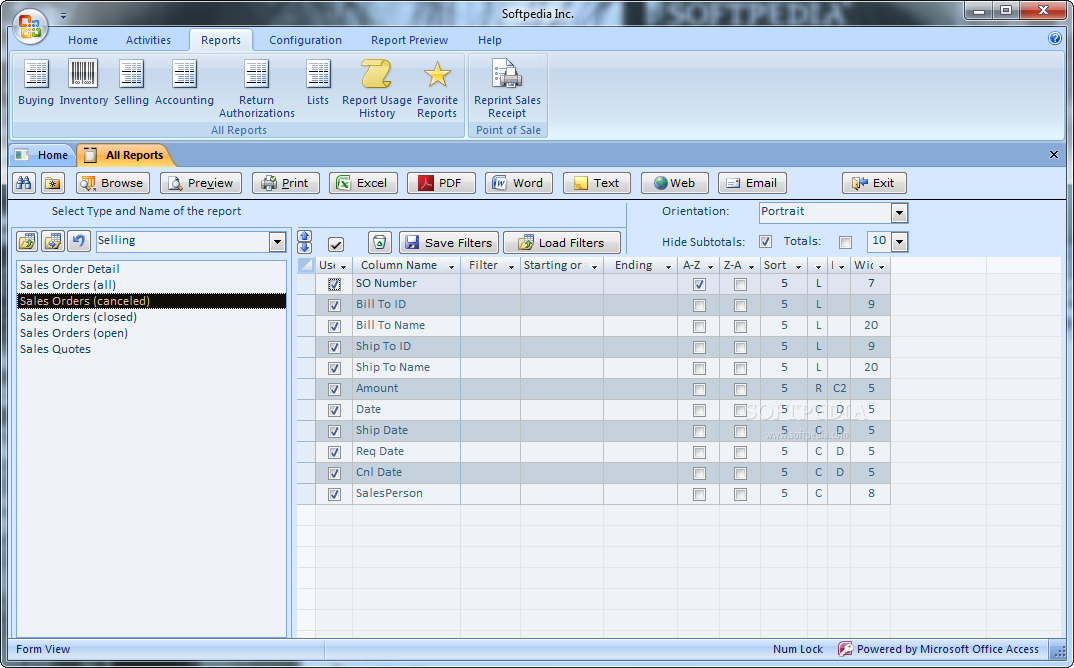Open A-Z column header dropdown arrow

[x=711, y=267]
